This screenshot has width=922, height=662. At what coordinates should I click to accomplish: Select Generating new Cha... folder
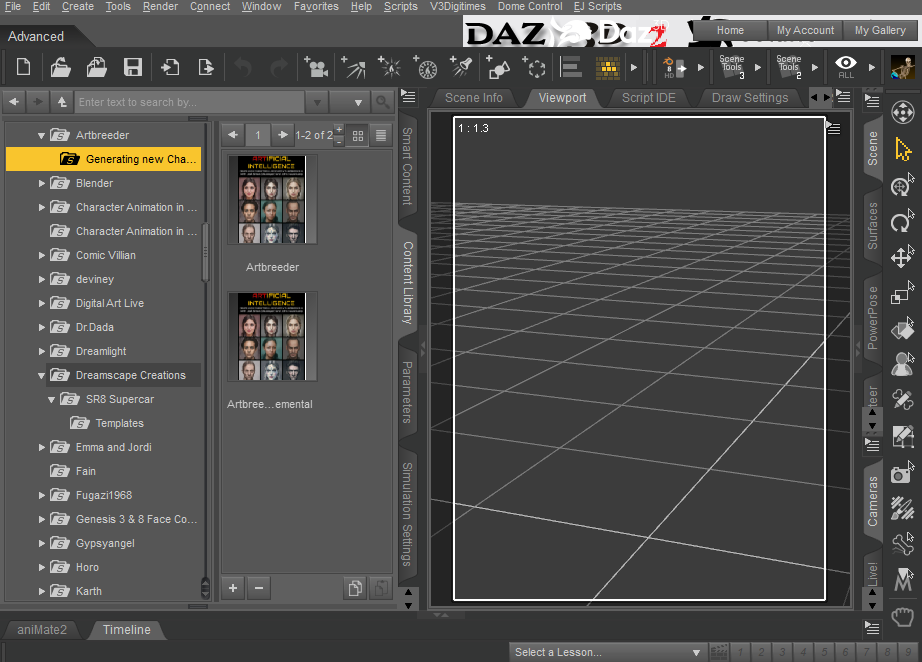point(103,159)
